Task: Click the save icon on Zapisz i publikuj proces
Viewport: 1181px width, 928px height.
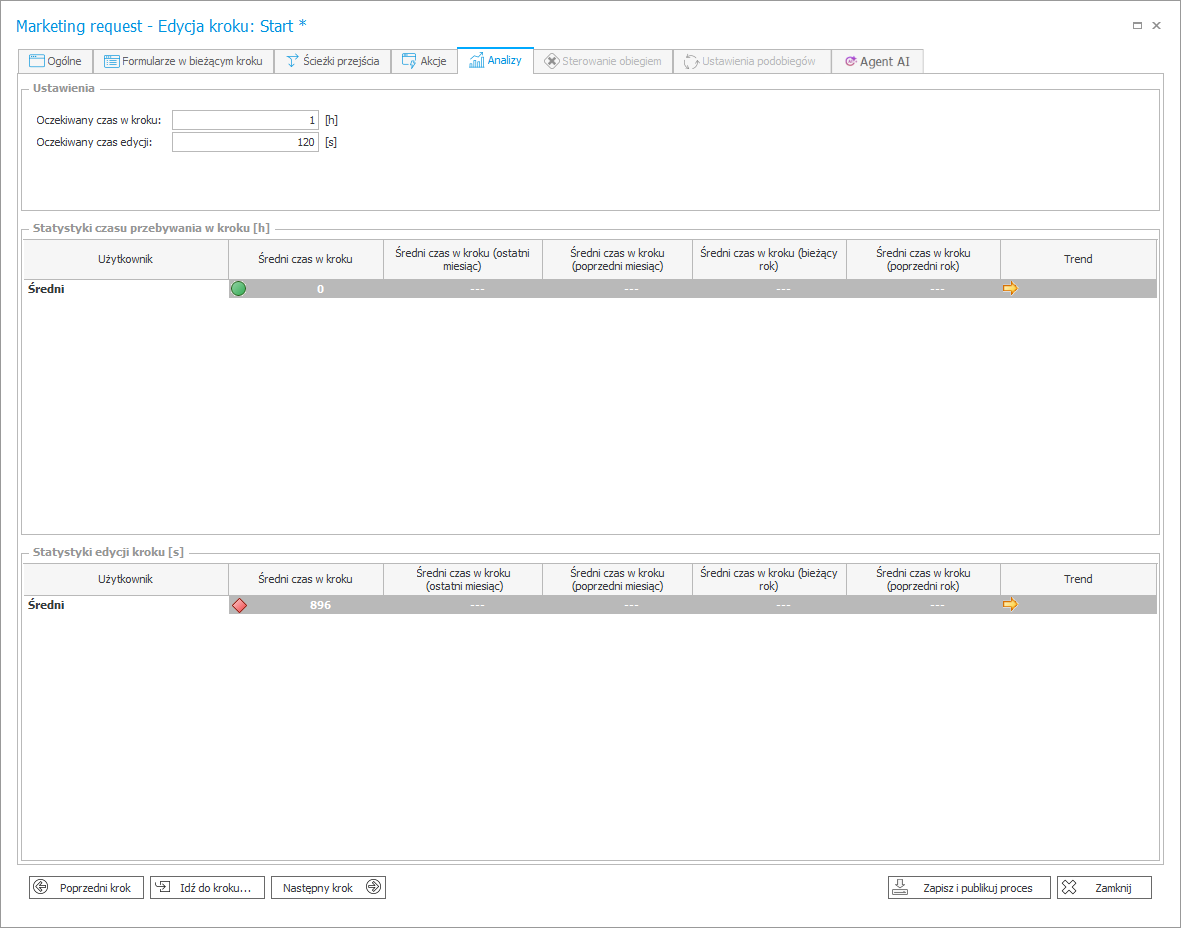Action: coord(900,887)
